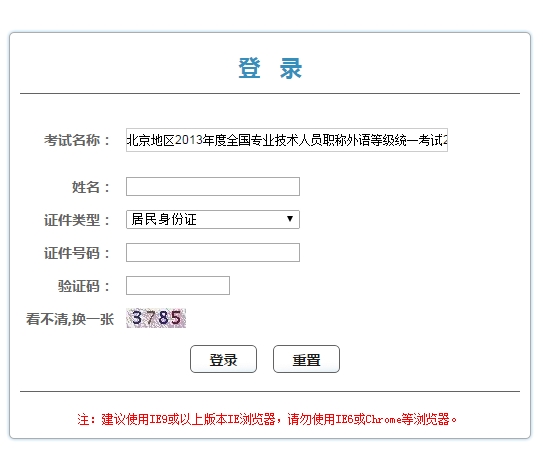Screen dimensions: 543x451
Task: Refresh the 3785 captcha image
Action: (x=156, y=318)
